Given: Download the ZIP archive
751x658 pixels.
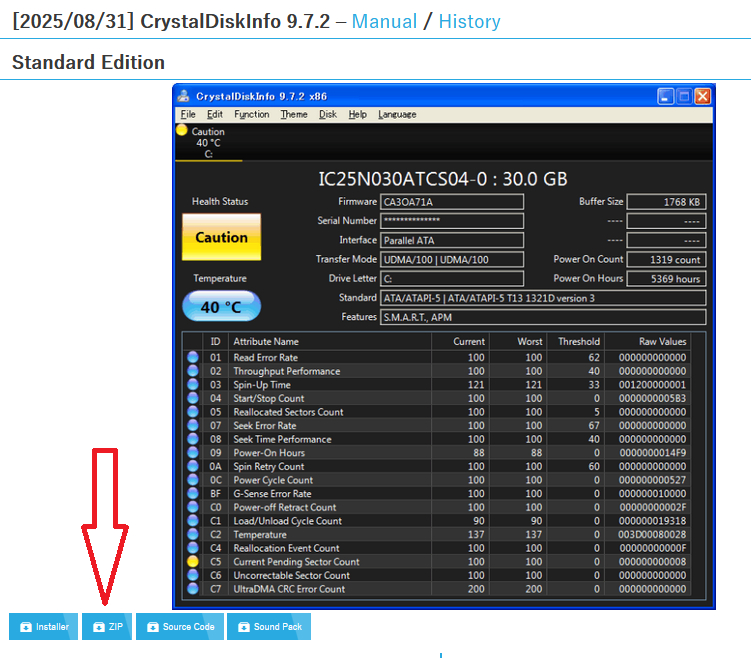Looking at the screenshot, I should (x=107, y=626).
